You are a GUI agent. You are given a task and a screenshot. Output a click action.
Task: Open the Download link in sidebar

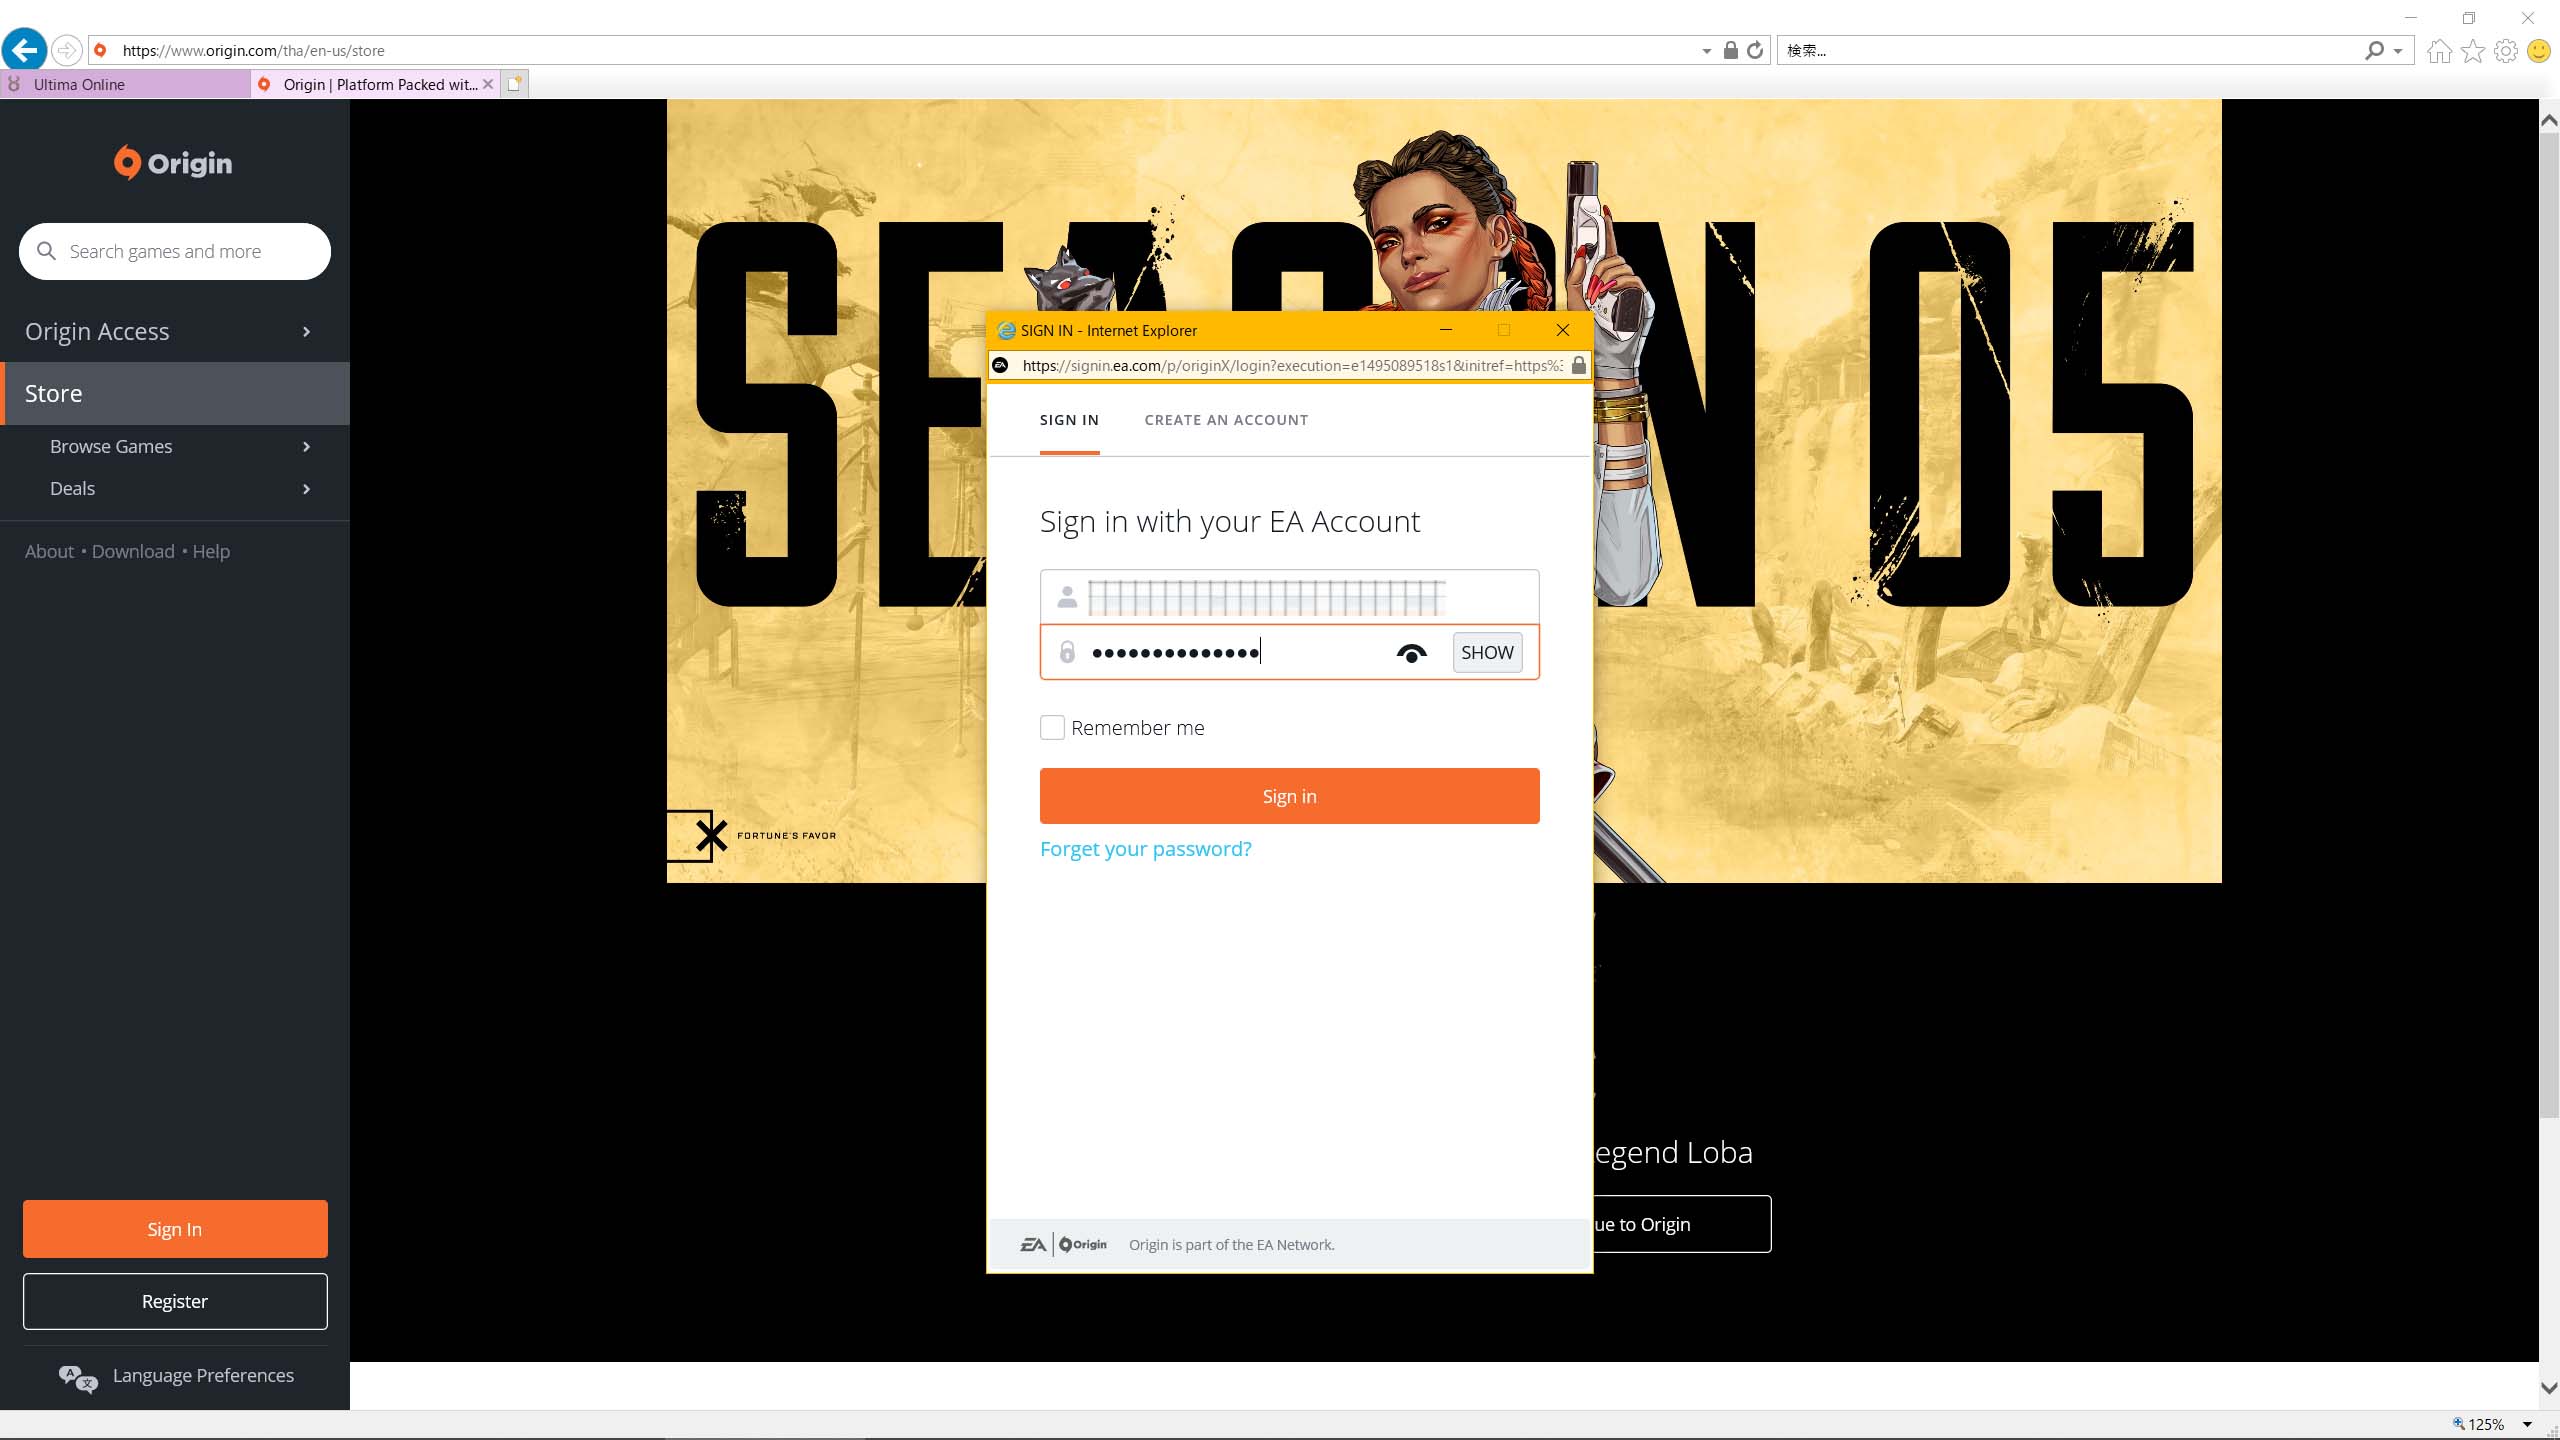coord(133,551)
